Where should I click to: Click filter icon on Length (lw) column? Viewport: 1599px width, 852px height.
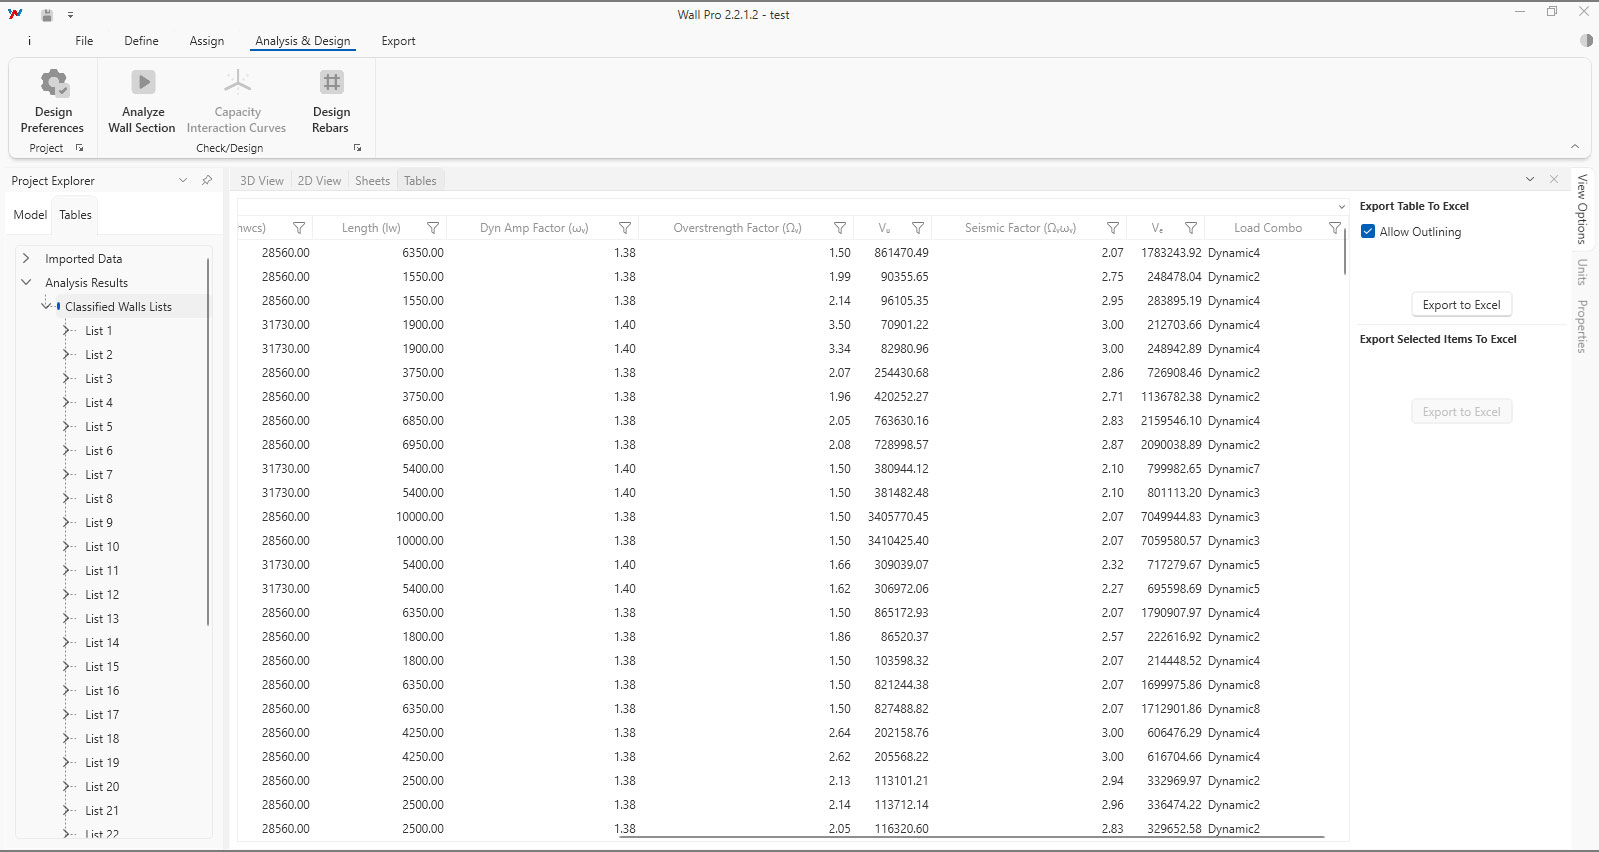pos(433,228)
